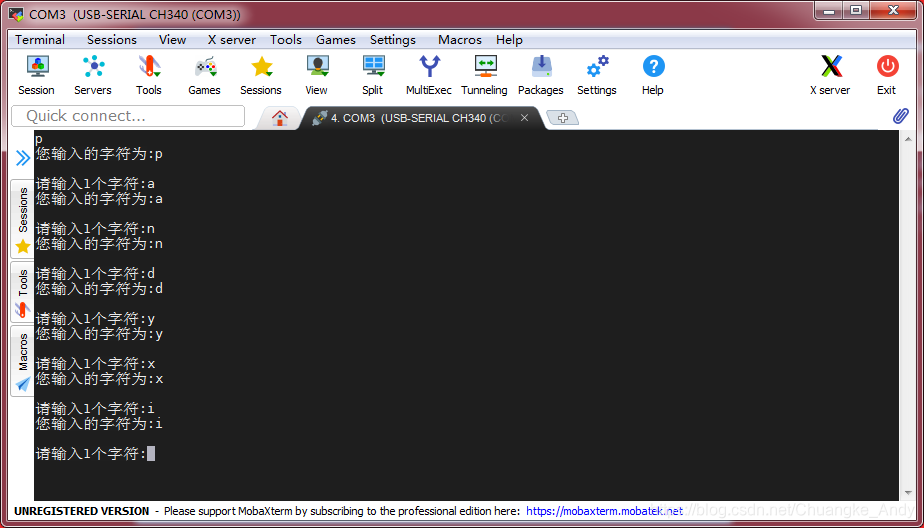Screen dimensions: 924x528
Task: Open the View menu in menu bar
Action: click(x=173, y=39)
